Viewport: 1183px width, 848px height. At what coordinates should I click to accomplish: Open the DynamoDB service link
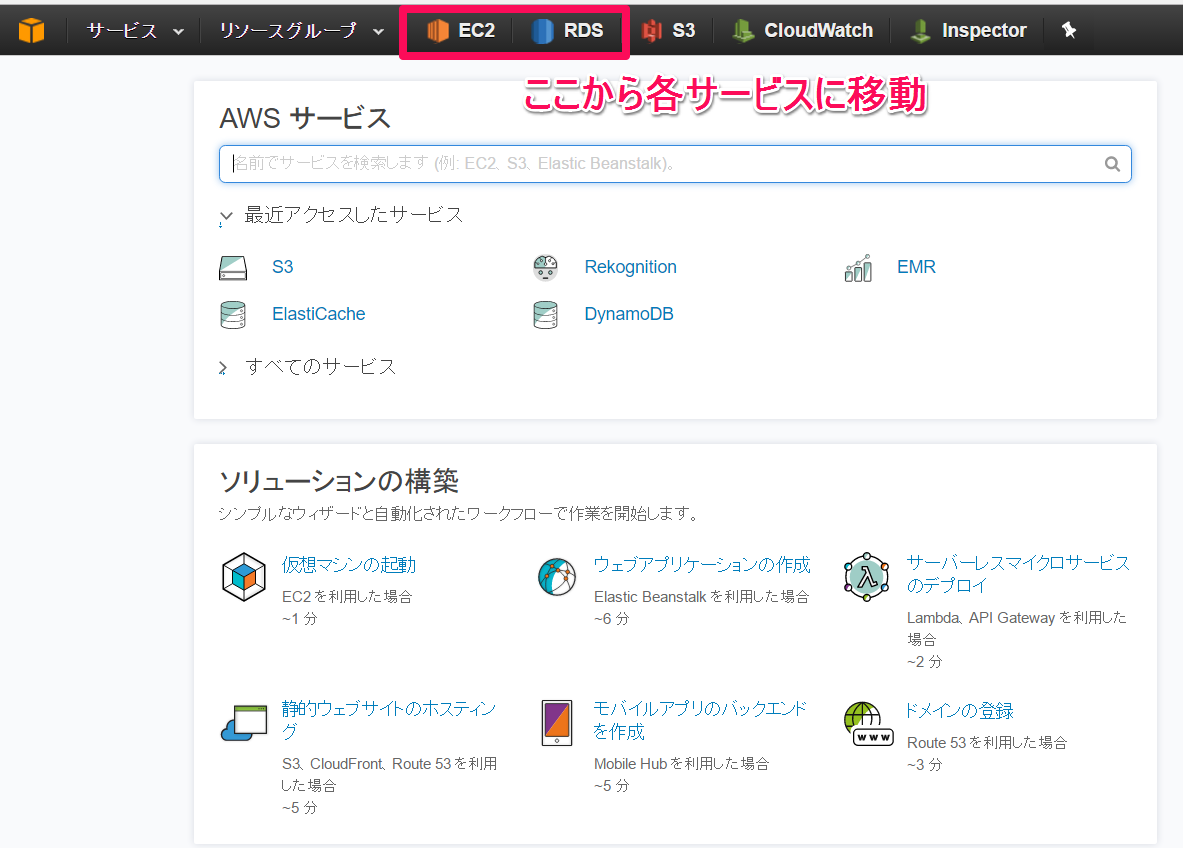click(628, 314)
